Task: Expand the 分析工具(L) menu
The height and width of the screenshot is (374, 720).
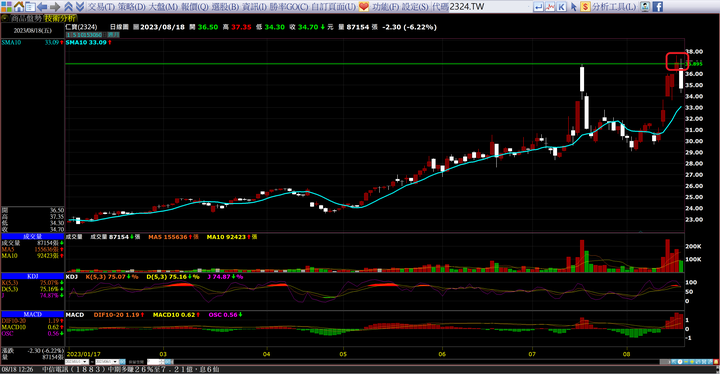Action: [x=614, y=6]
